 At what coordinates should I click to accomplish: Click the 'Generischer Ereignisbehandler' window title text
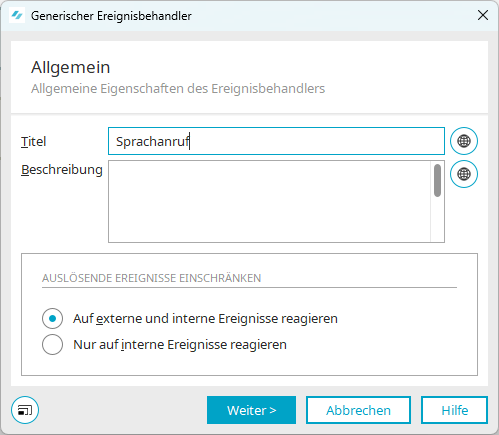tap(111, 16)
